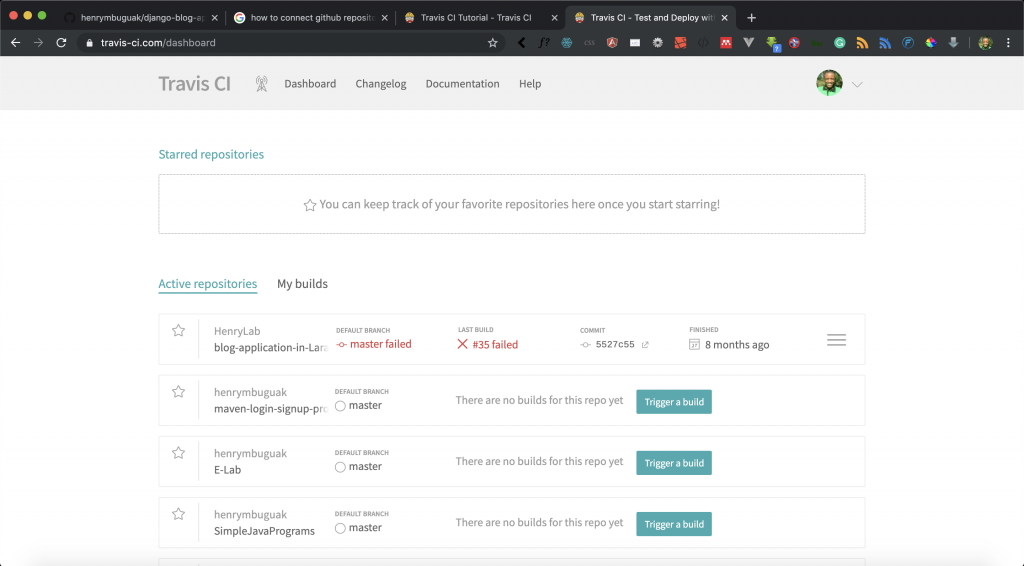Viewport: 1024px width, 566px height.
Task: Click the gear extension icon in the toolbar
Action: [x=658, y=42]
